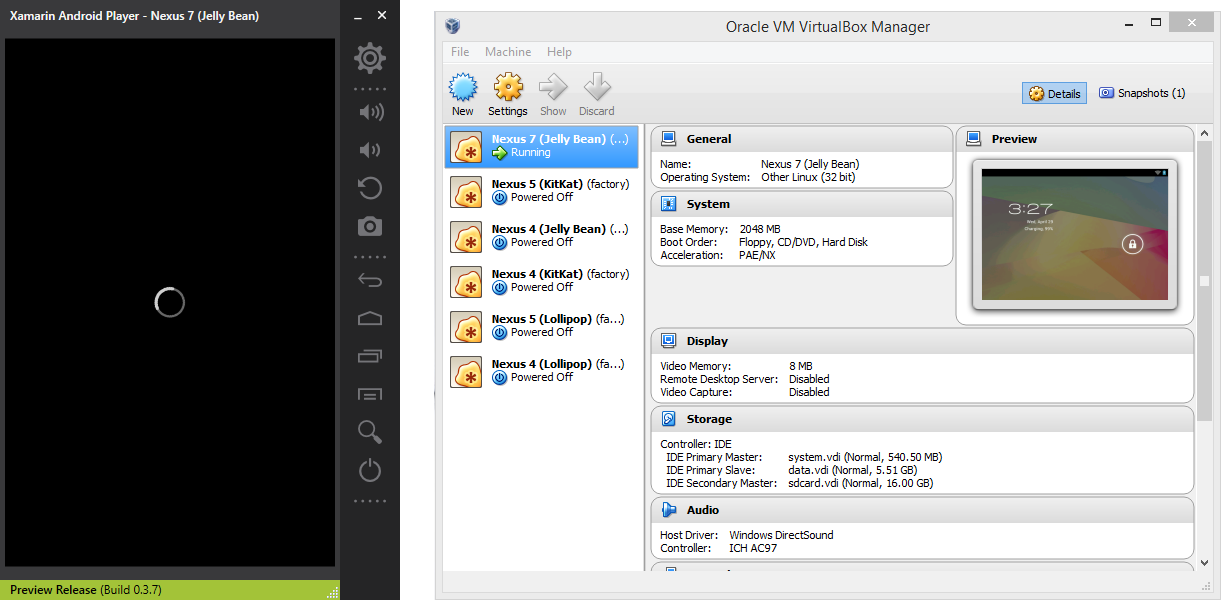
Task: Click the data.vdi storage entry
Action: coord(852,470)
